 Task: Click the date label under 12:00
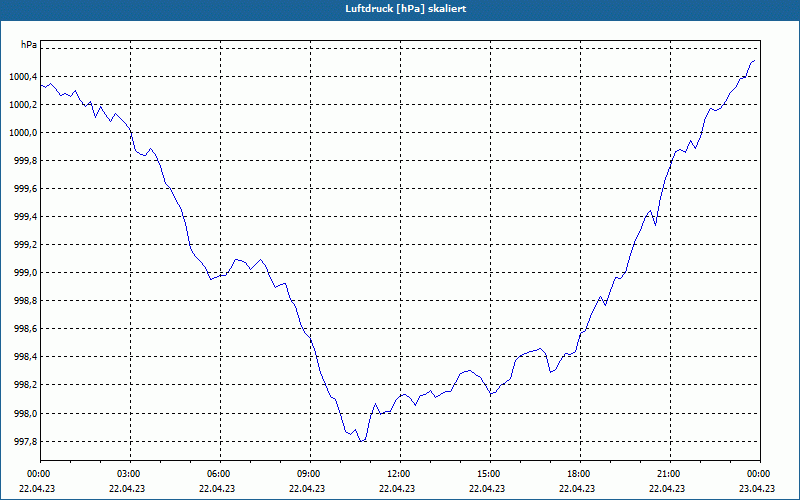[x=397, y=488]
